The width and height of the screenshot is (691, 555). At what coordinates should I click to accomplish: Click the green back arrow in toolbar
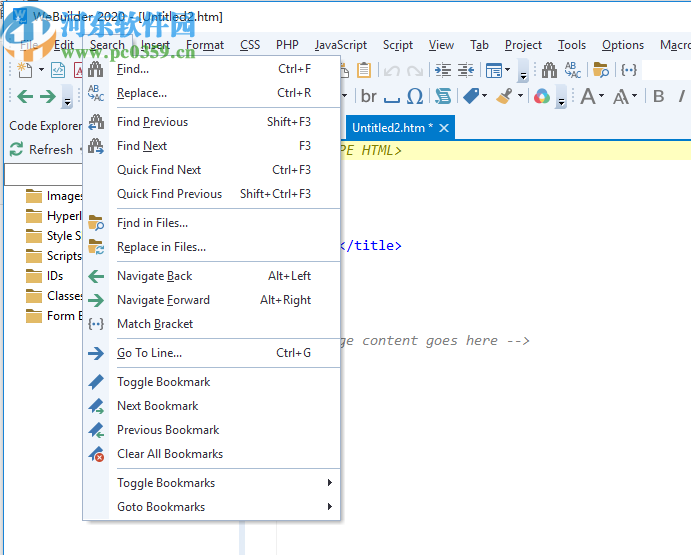tap(25, 96)
